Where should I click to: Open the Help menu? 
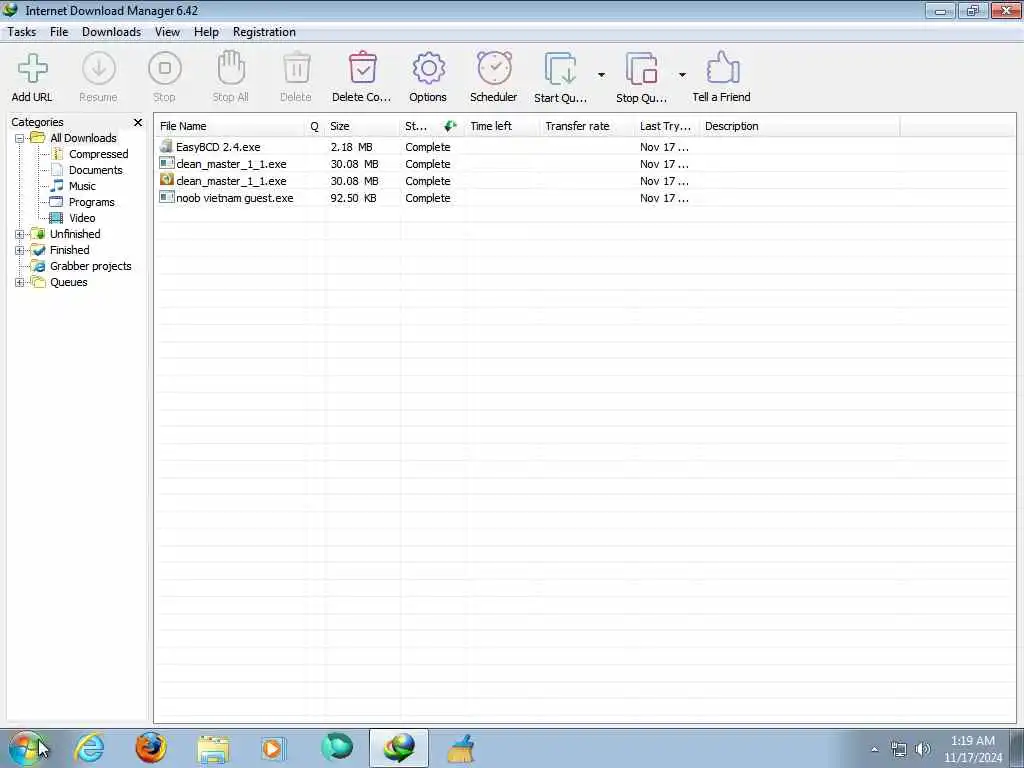(x=206, y=32)
